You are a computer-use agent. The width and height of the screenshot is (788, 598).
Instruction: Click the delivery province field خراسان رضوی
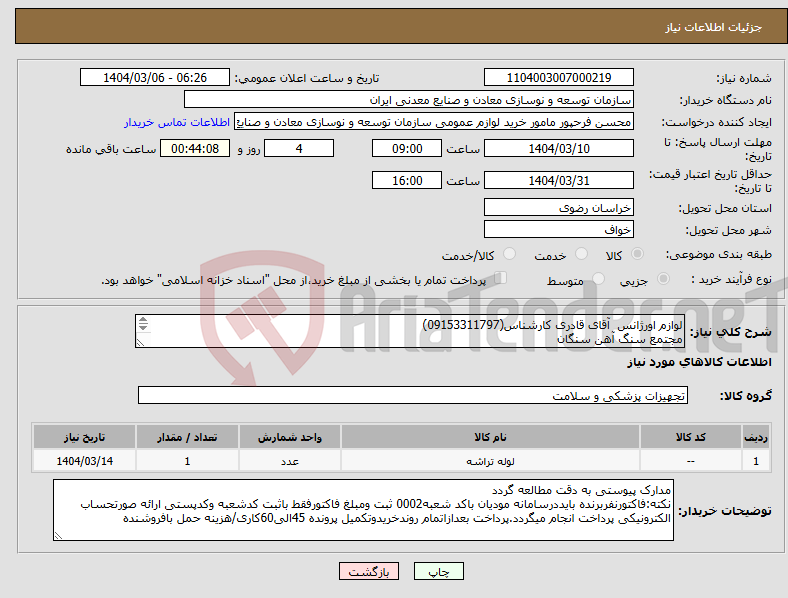click(x=559, y=207)
